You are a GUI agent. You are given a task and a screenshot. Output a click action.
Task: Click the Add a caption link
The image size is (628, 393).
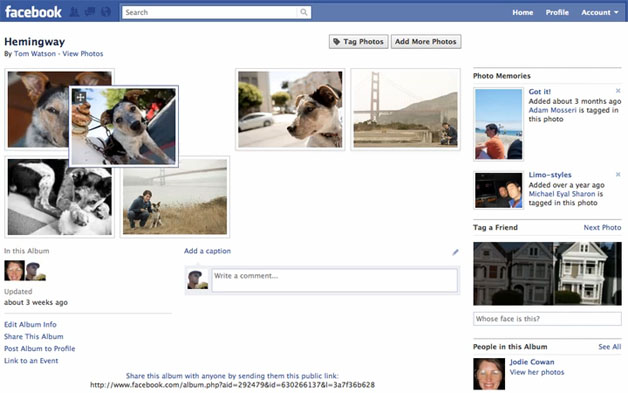(207, 251)
